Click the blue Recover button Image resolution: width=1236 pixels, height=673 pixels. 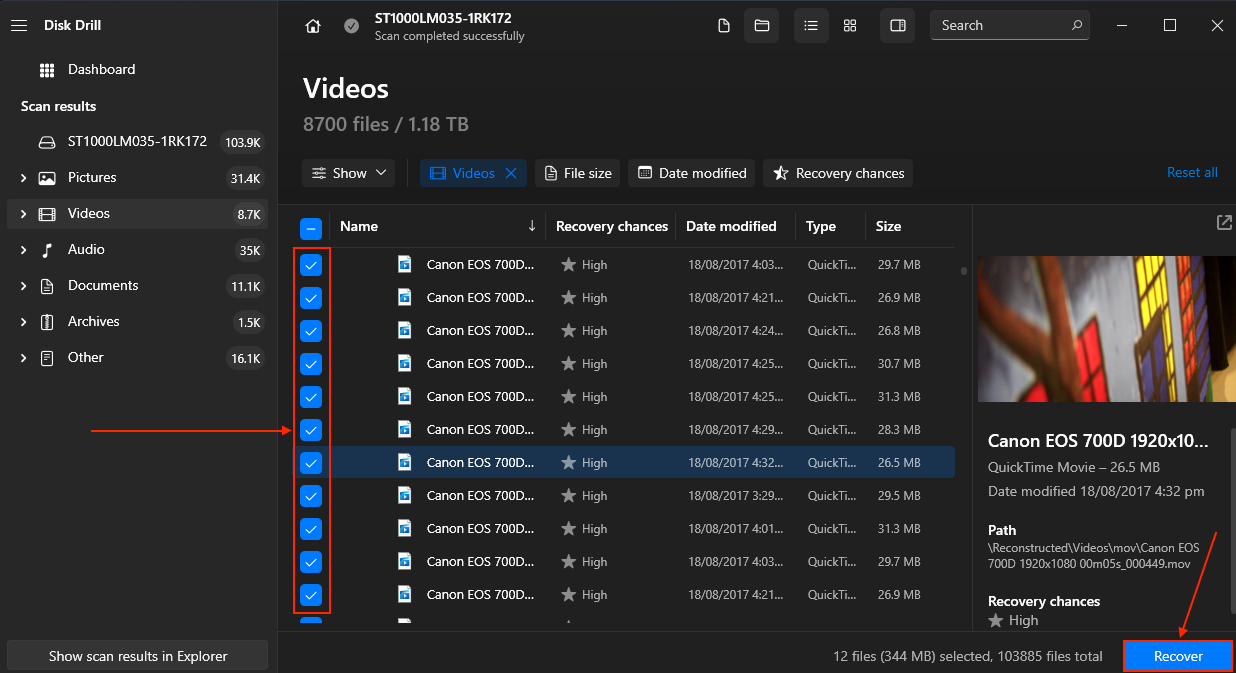coord(1178,656)
